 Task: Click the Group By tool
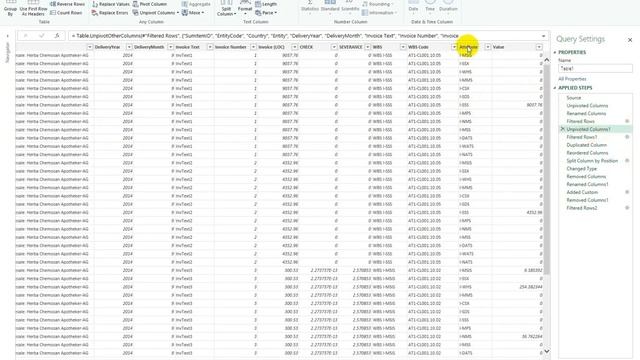click(x=10, y=8)
